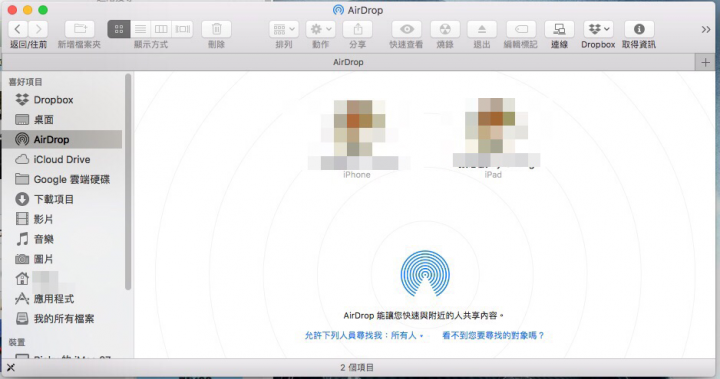
Task: Open 應用程式 Applications in the sidebar
Action: point(63,299)
